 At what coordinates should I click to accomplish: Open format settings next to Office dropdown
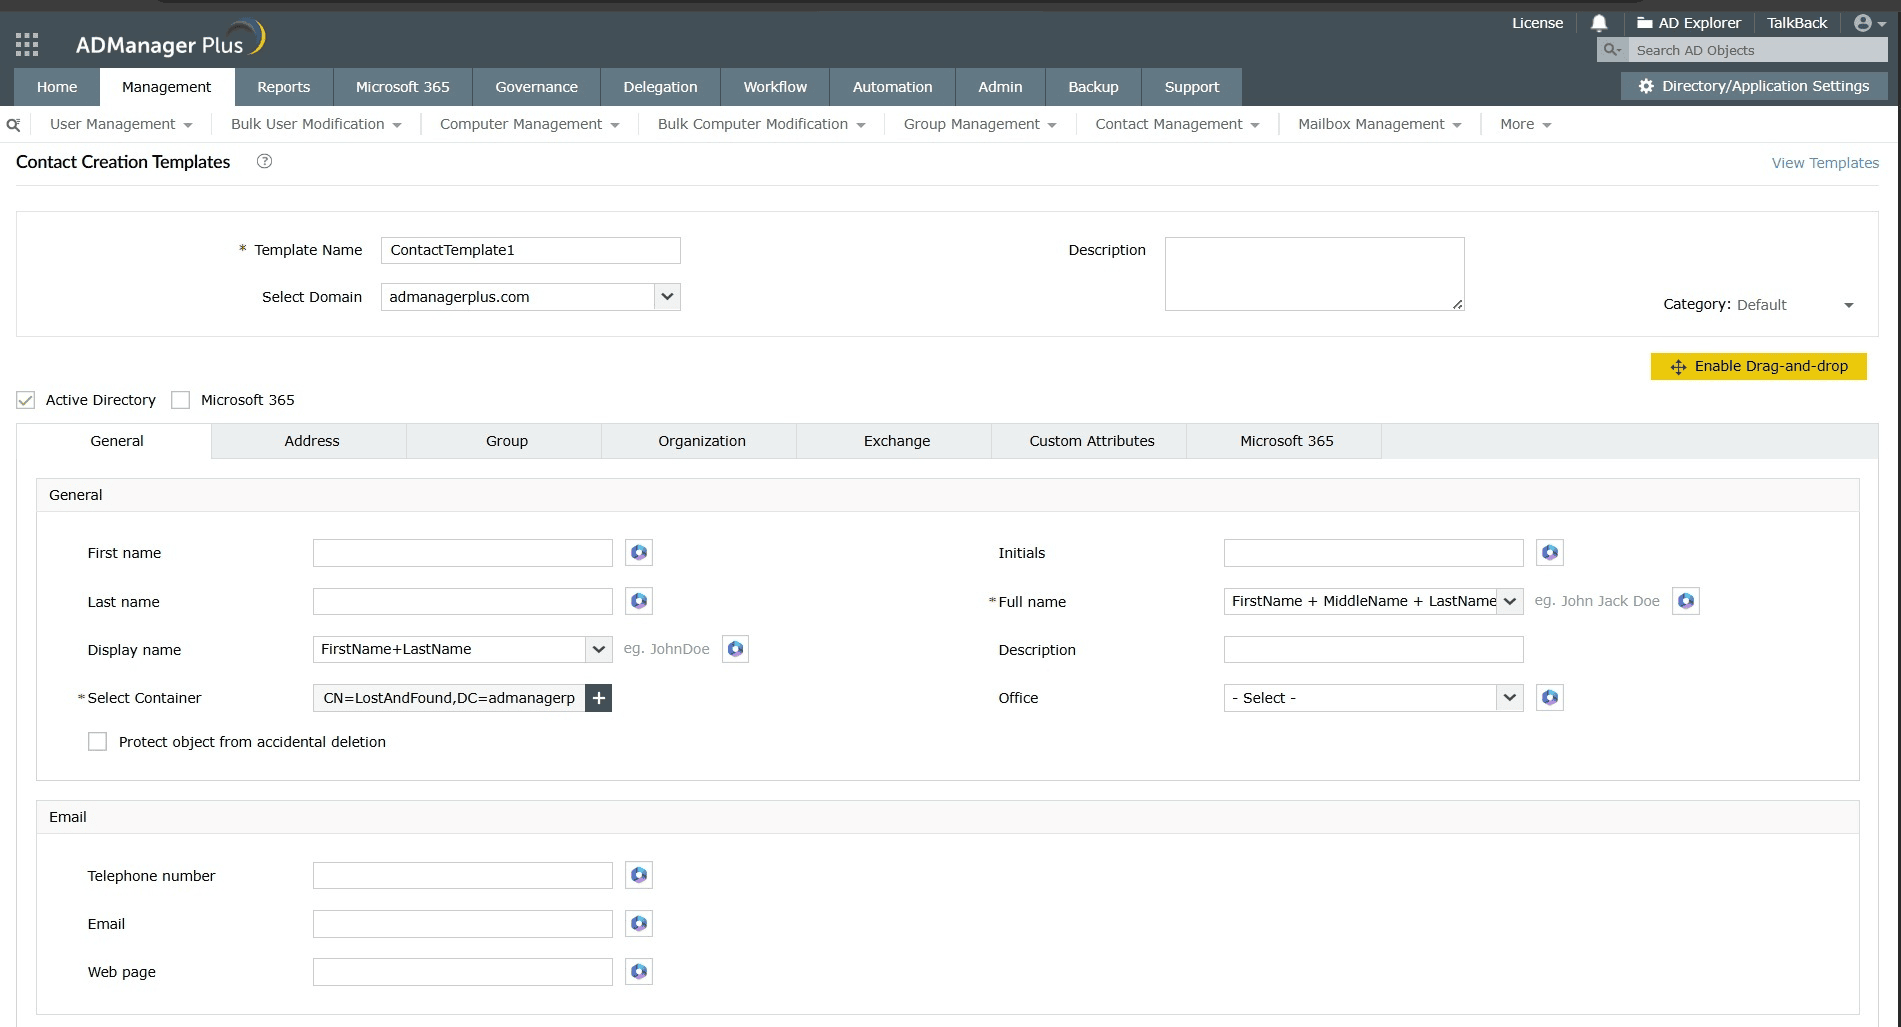[1549, 697]
